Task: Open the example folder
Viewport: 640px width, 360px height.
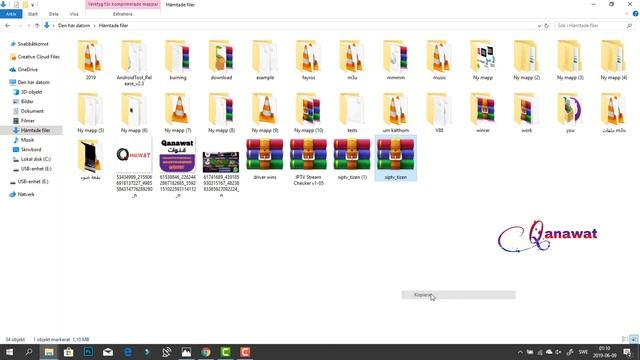Action: point(265,60)
